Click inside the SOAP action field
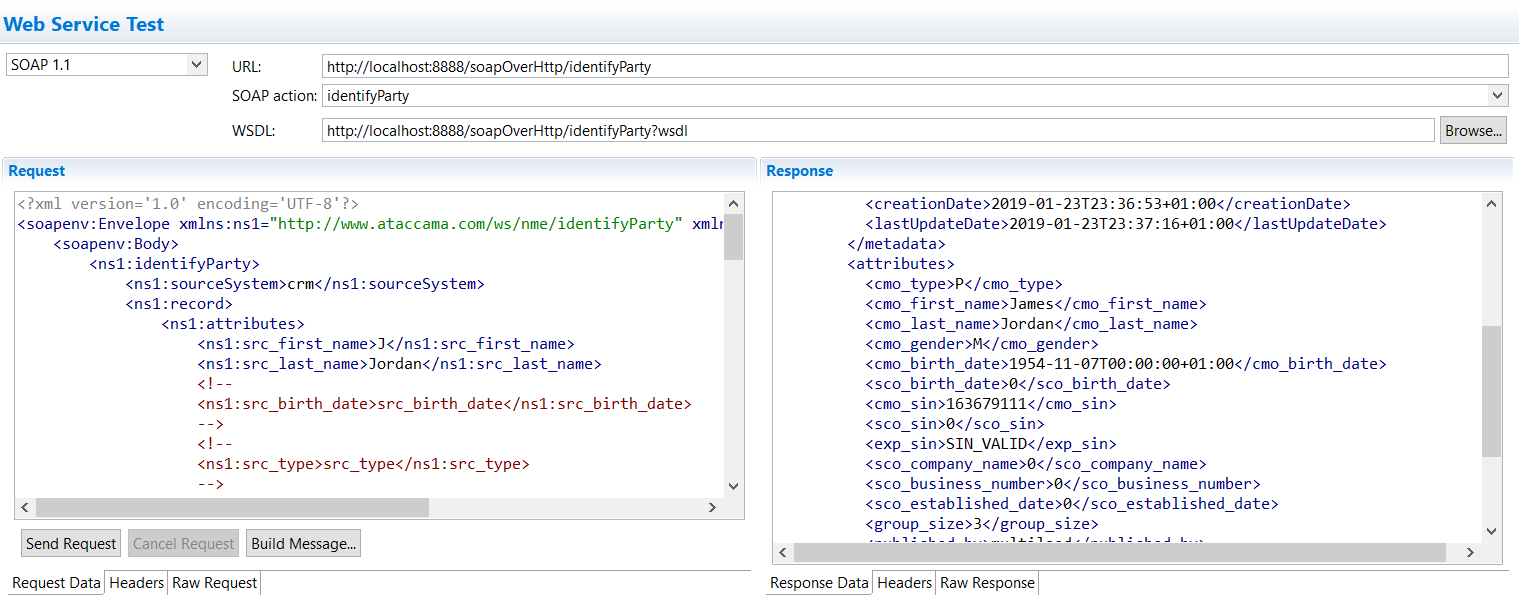The width and height of the screenshot is (1520, 600). 800,95
